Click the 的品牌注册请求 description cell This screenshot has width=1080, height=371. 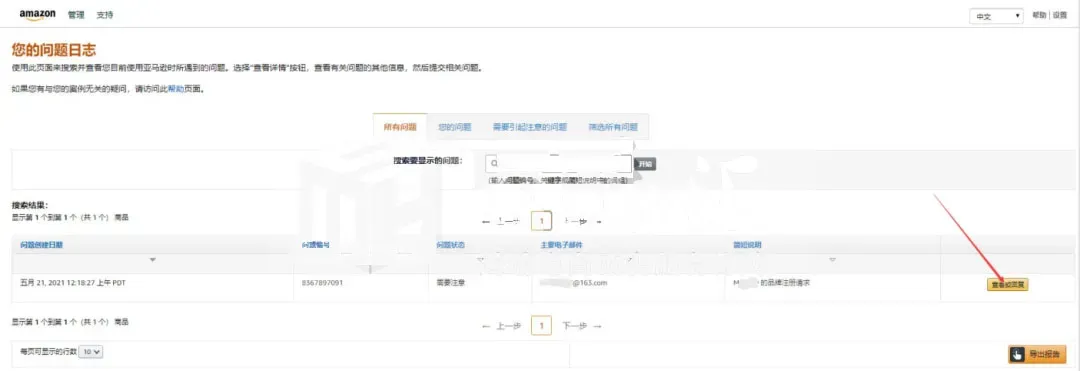pos(771,283)
